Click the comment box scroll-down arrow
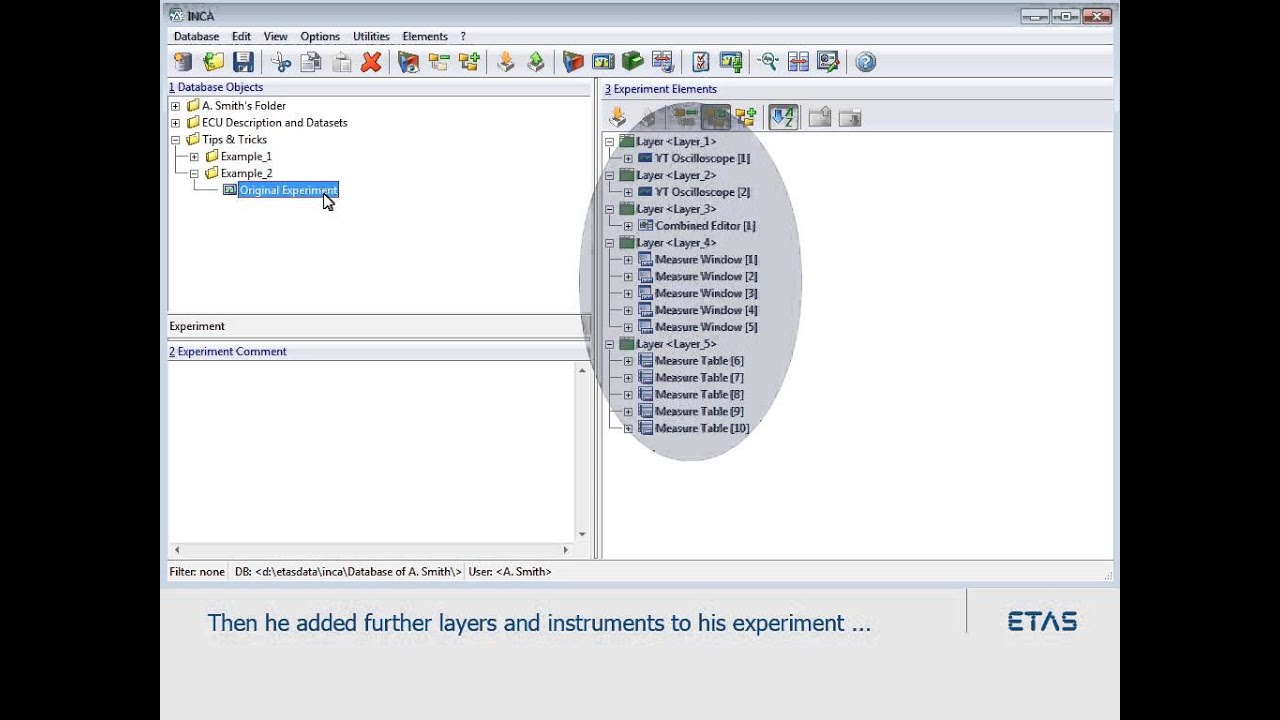The height and width of the screenshot is (720, 1280). click(582, 534)
